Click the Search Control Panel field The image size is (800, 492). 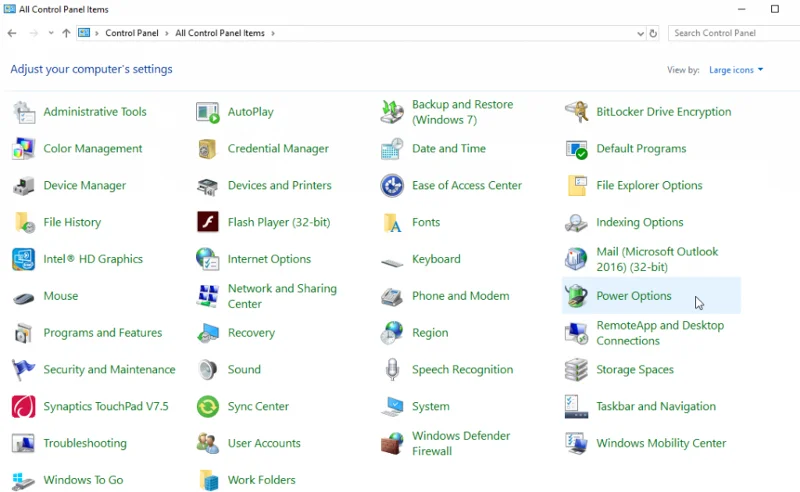[734, 33]
